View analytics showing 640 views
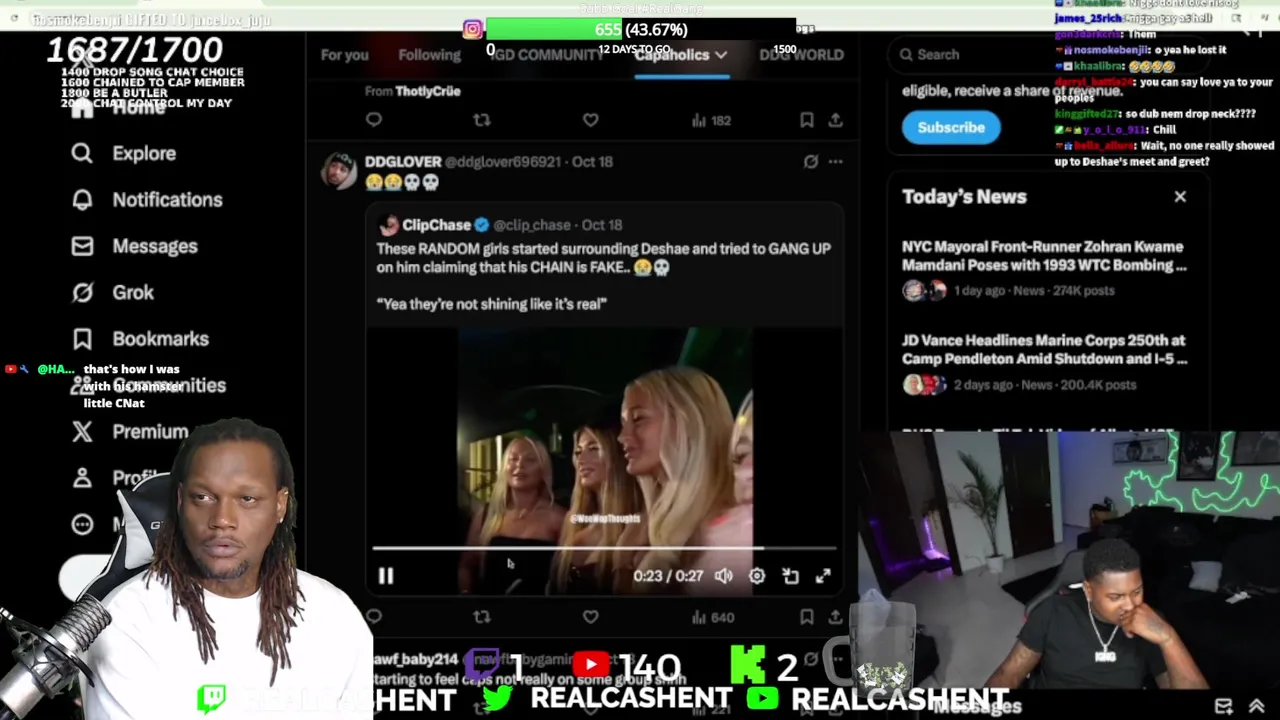The width and height of the screenshot is (1280, 720). click(x=711, y=617)
